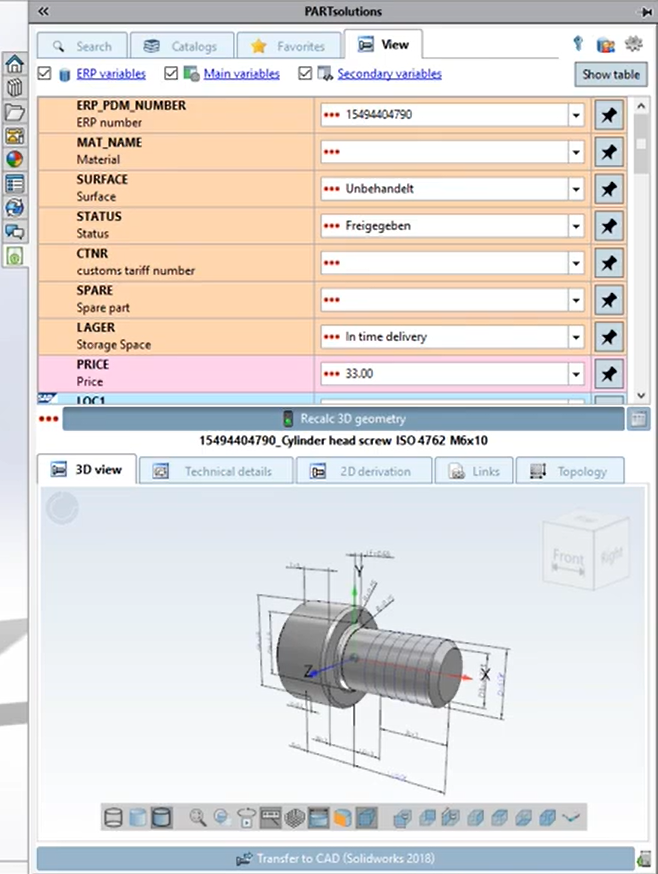Open the Status dropdown showing Freigegeben

(x=576, y=226)
